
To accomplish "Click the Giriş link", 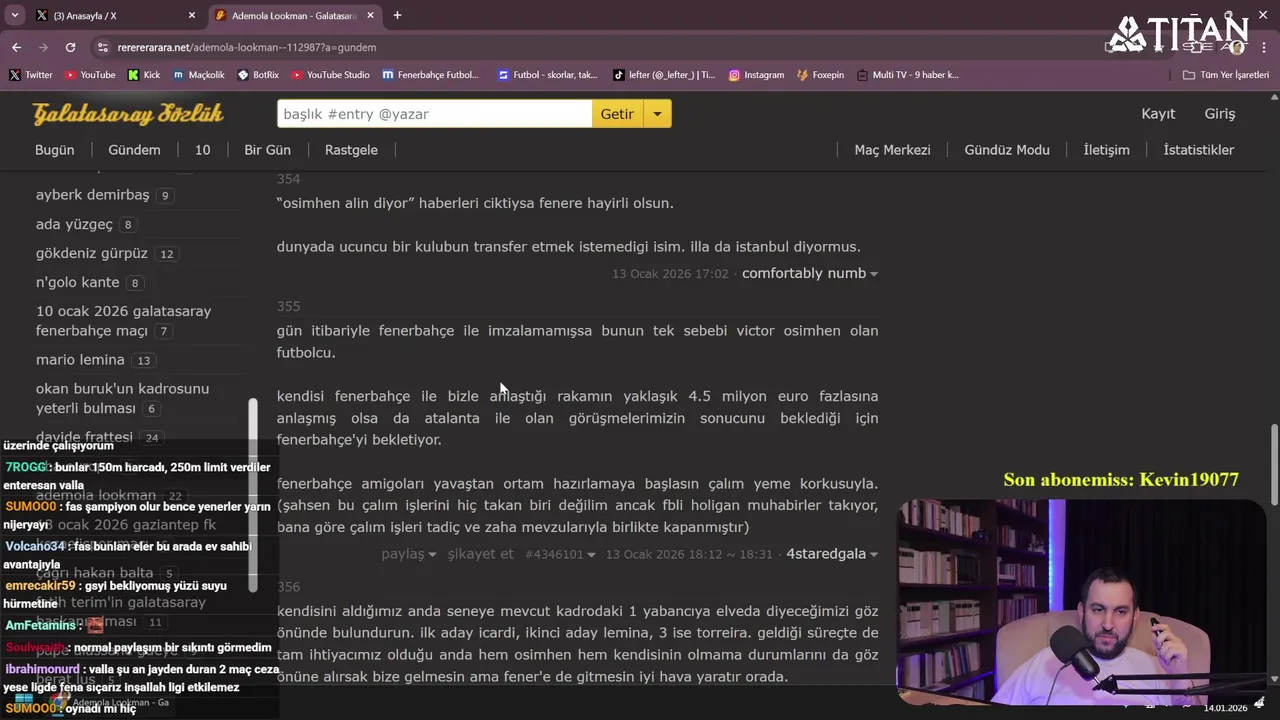I will (x=1219, y=114).
